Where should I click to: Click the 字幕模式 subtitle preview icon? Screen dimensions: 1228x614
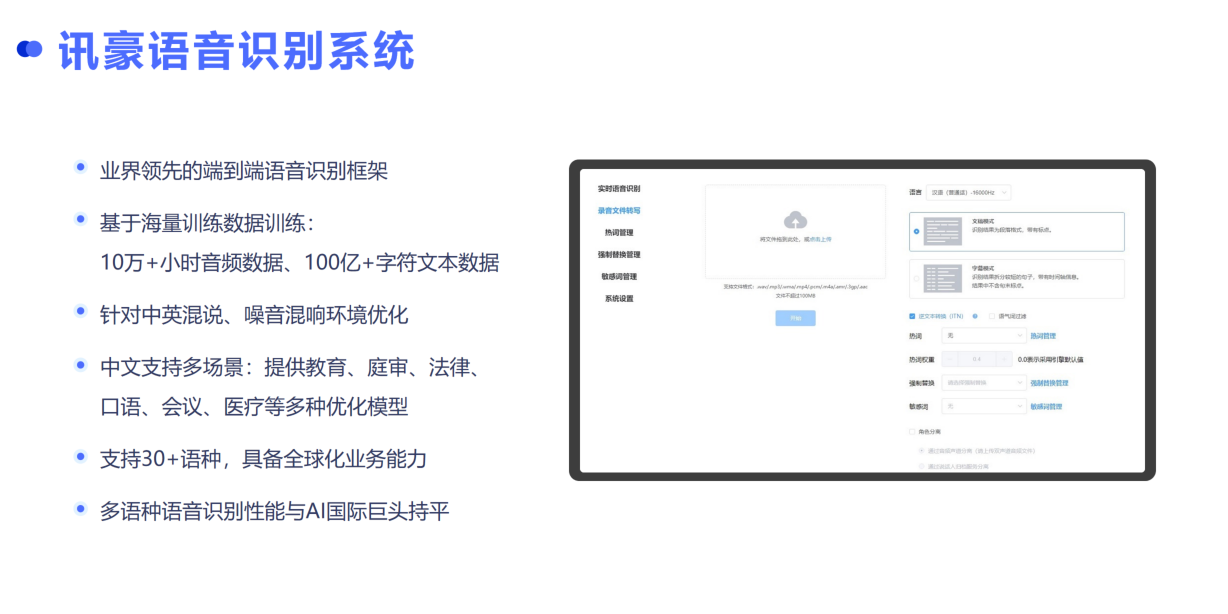tap(943, 278)
